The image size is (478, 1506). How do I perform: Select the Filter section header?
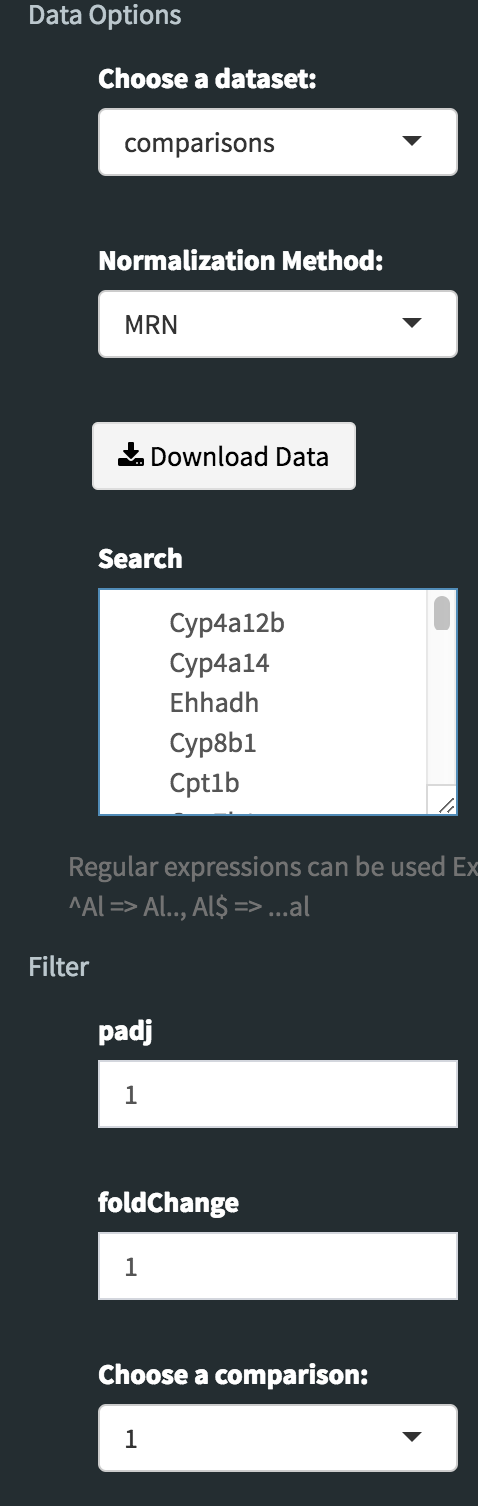click(59, 967)
